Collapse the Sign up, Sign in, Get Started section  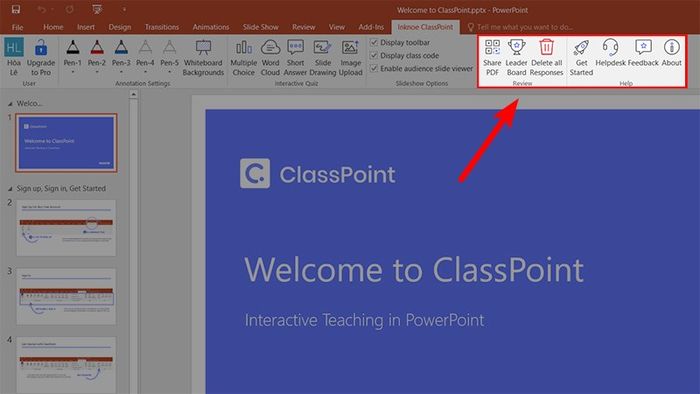(10, 189)
